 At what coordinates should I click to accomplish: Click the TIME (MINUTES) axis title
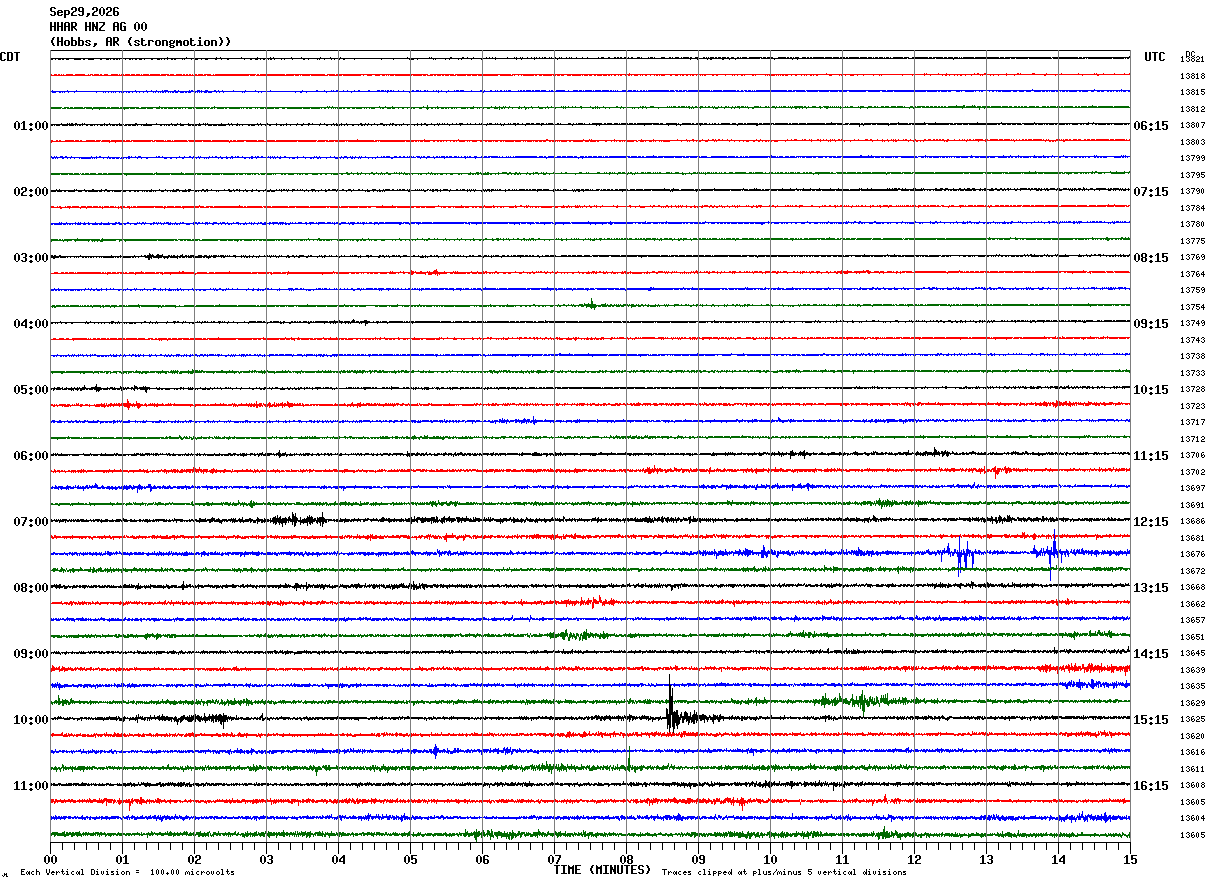(602, 870)
